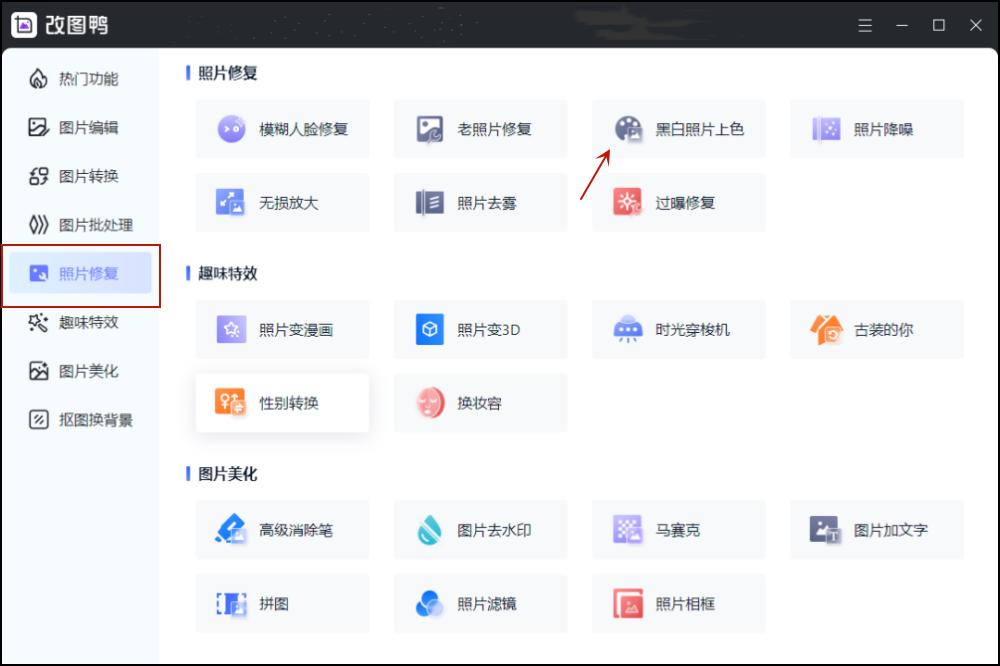Open 黑白照片上色 to colorize black-white photos

[678, 129]
